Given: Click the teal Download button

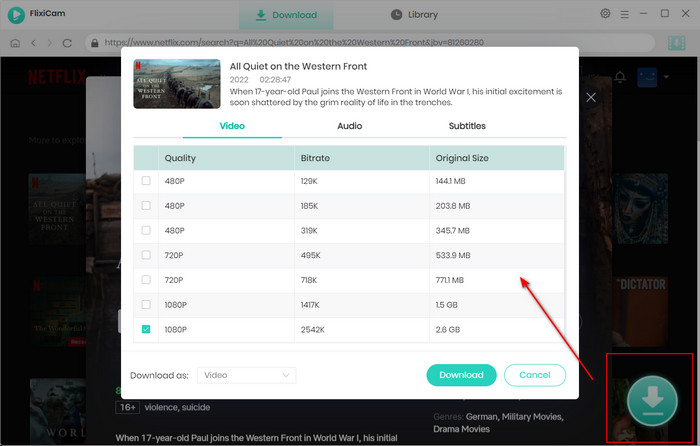Looking at the screenshot, I should tap(461, 375).
